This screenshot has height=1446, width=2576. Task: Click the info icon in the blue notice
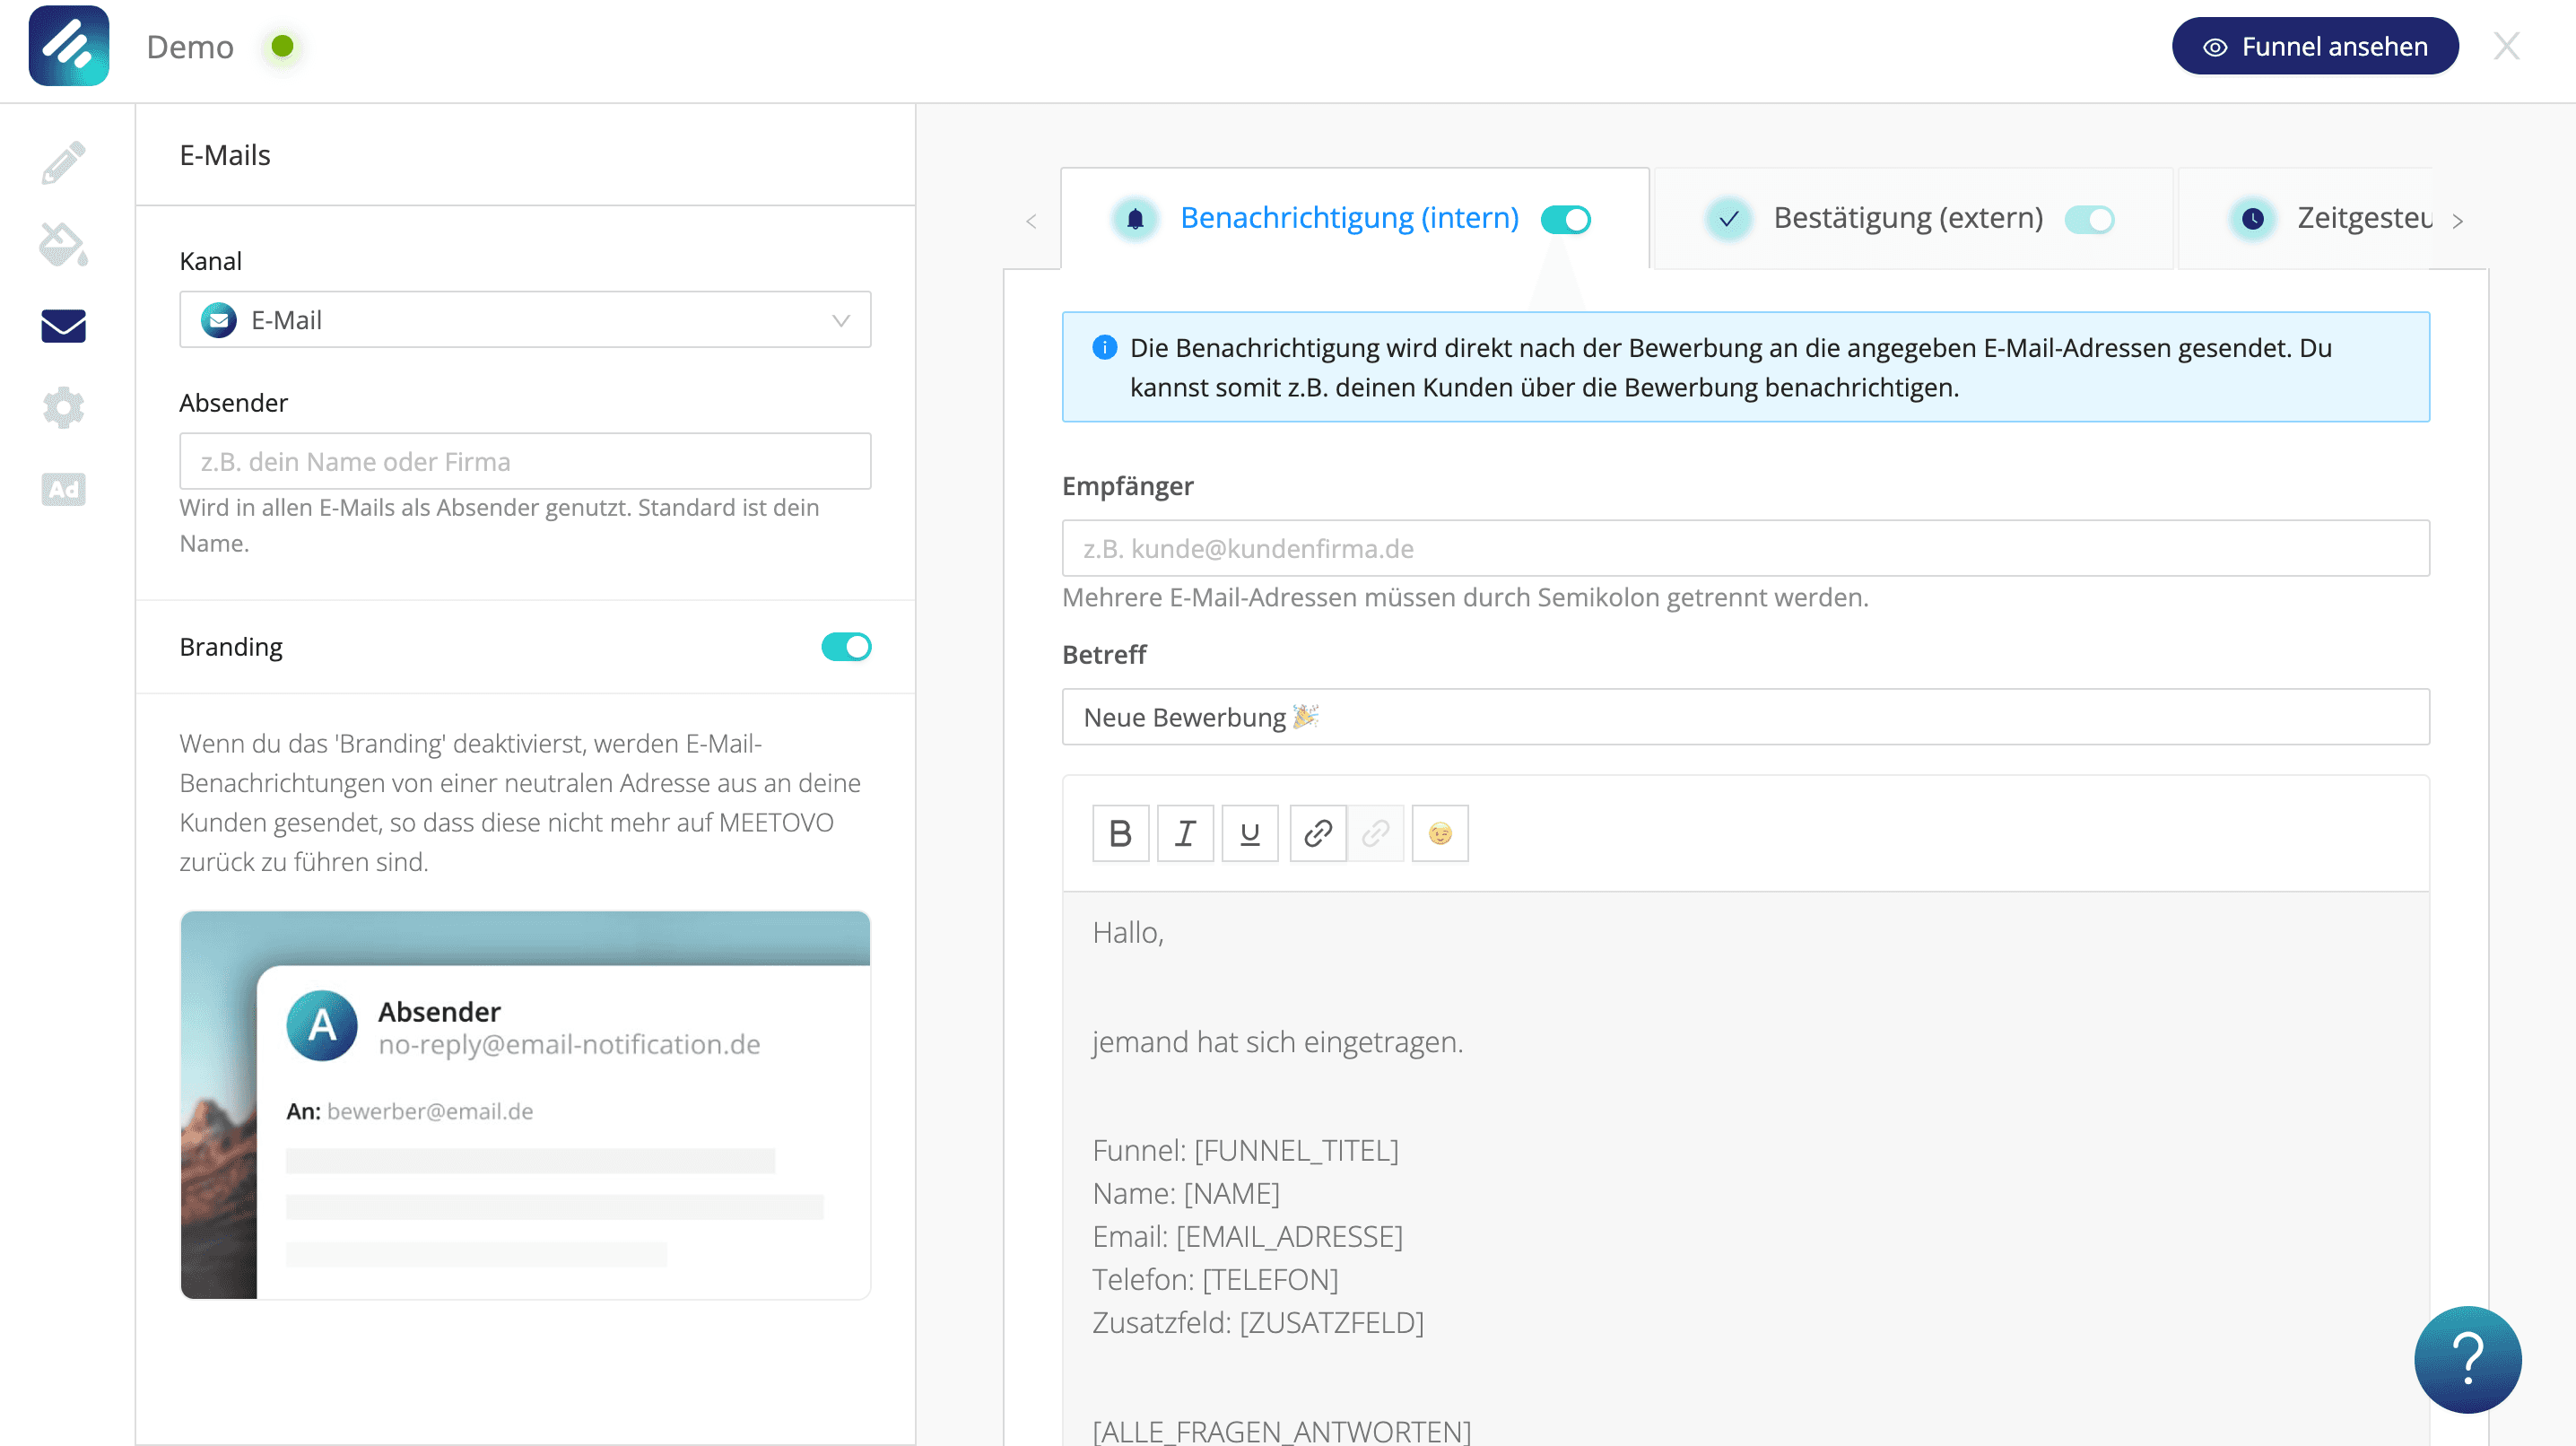pyautogui.click(x=1104, y=348)
